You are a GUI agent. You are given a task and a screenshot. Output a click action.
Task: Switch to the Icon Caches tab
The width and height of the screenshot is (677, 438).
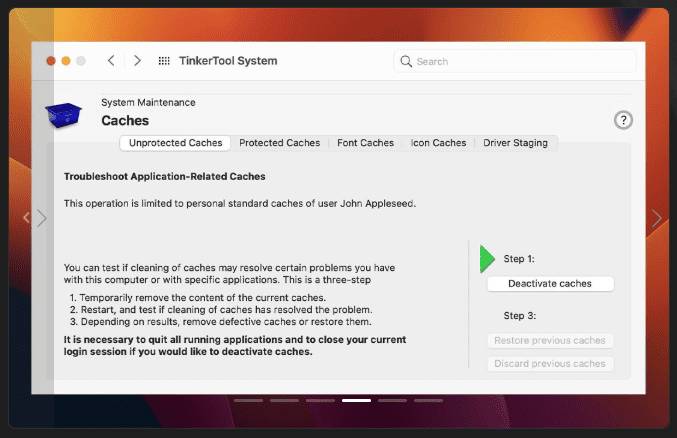tap(438, 143)
